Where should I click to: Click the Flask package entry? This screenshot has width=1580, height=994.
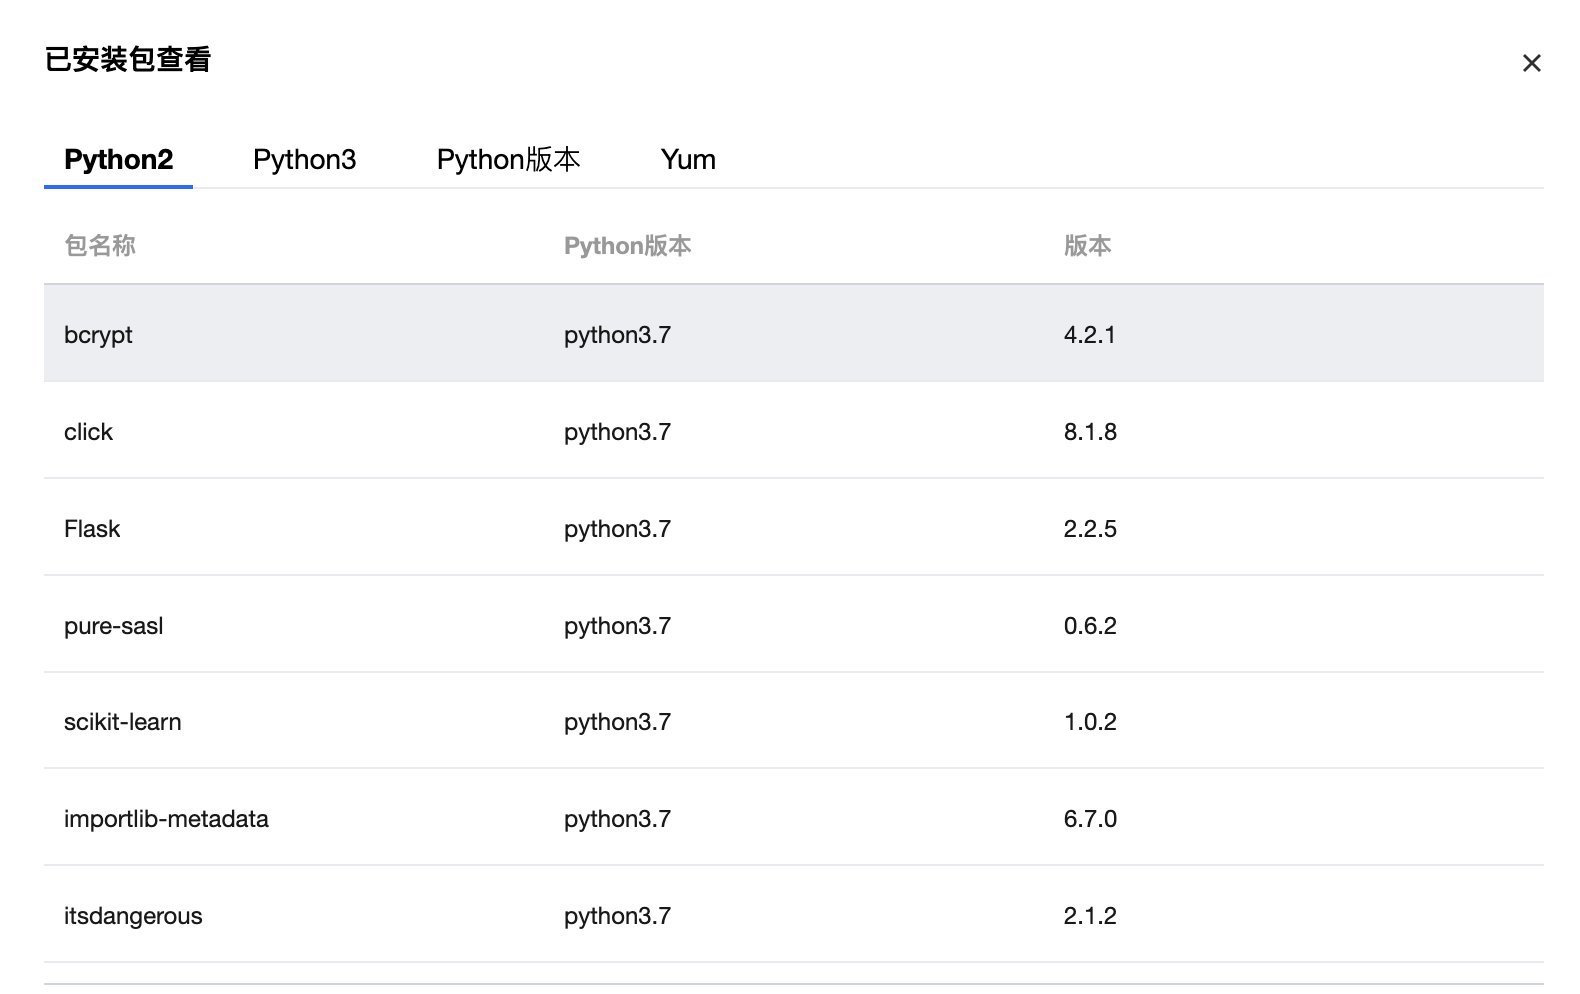(92, 529)
